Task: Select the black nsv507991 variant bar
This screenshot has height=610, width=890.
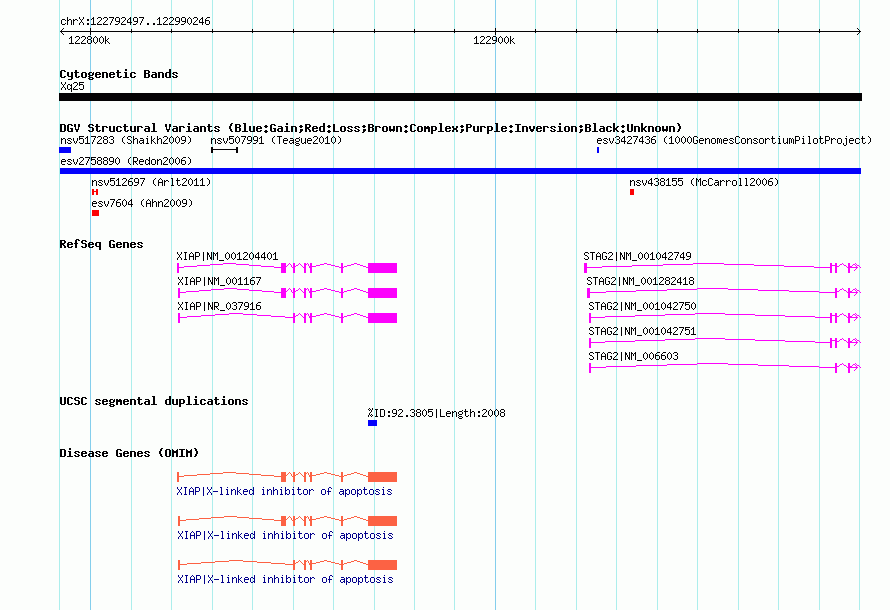Action: (224, 150)
